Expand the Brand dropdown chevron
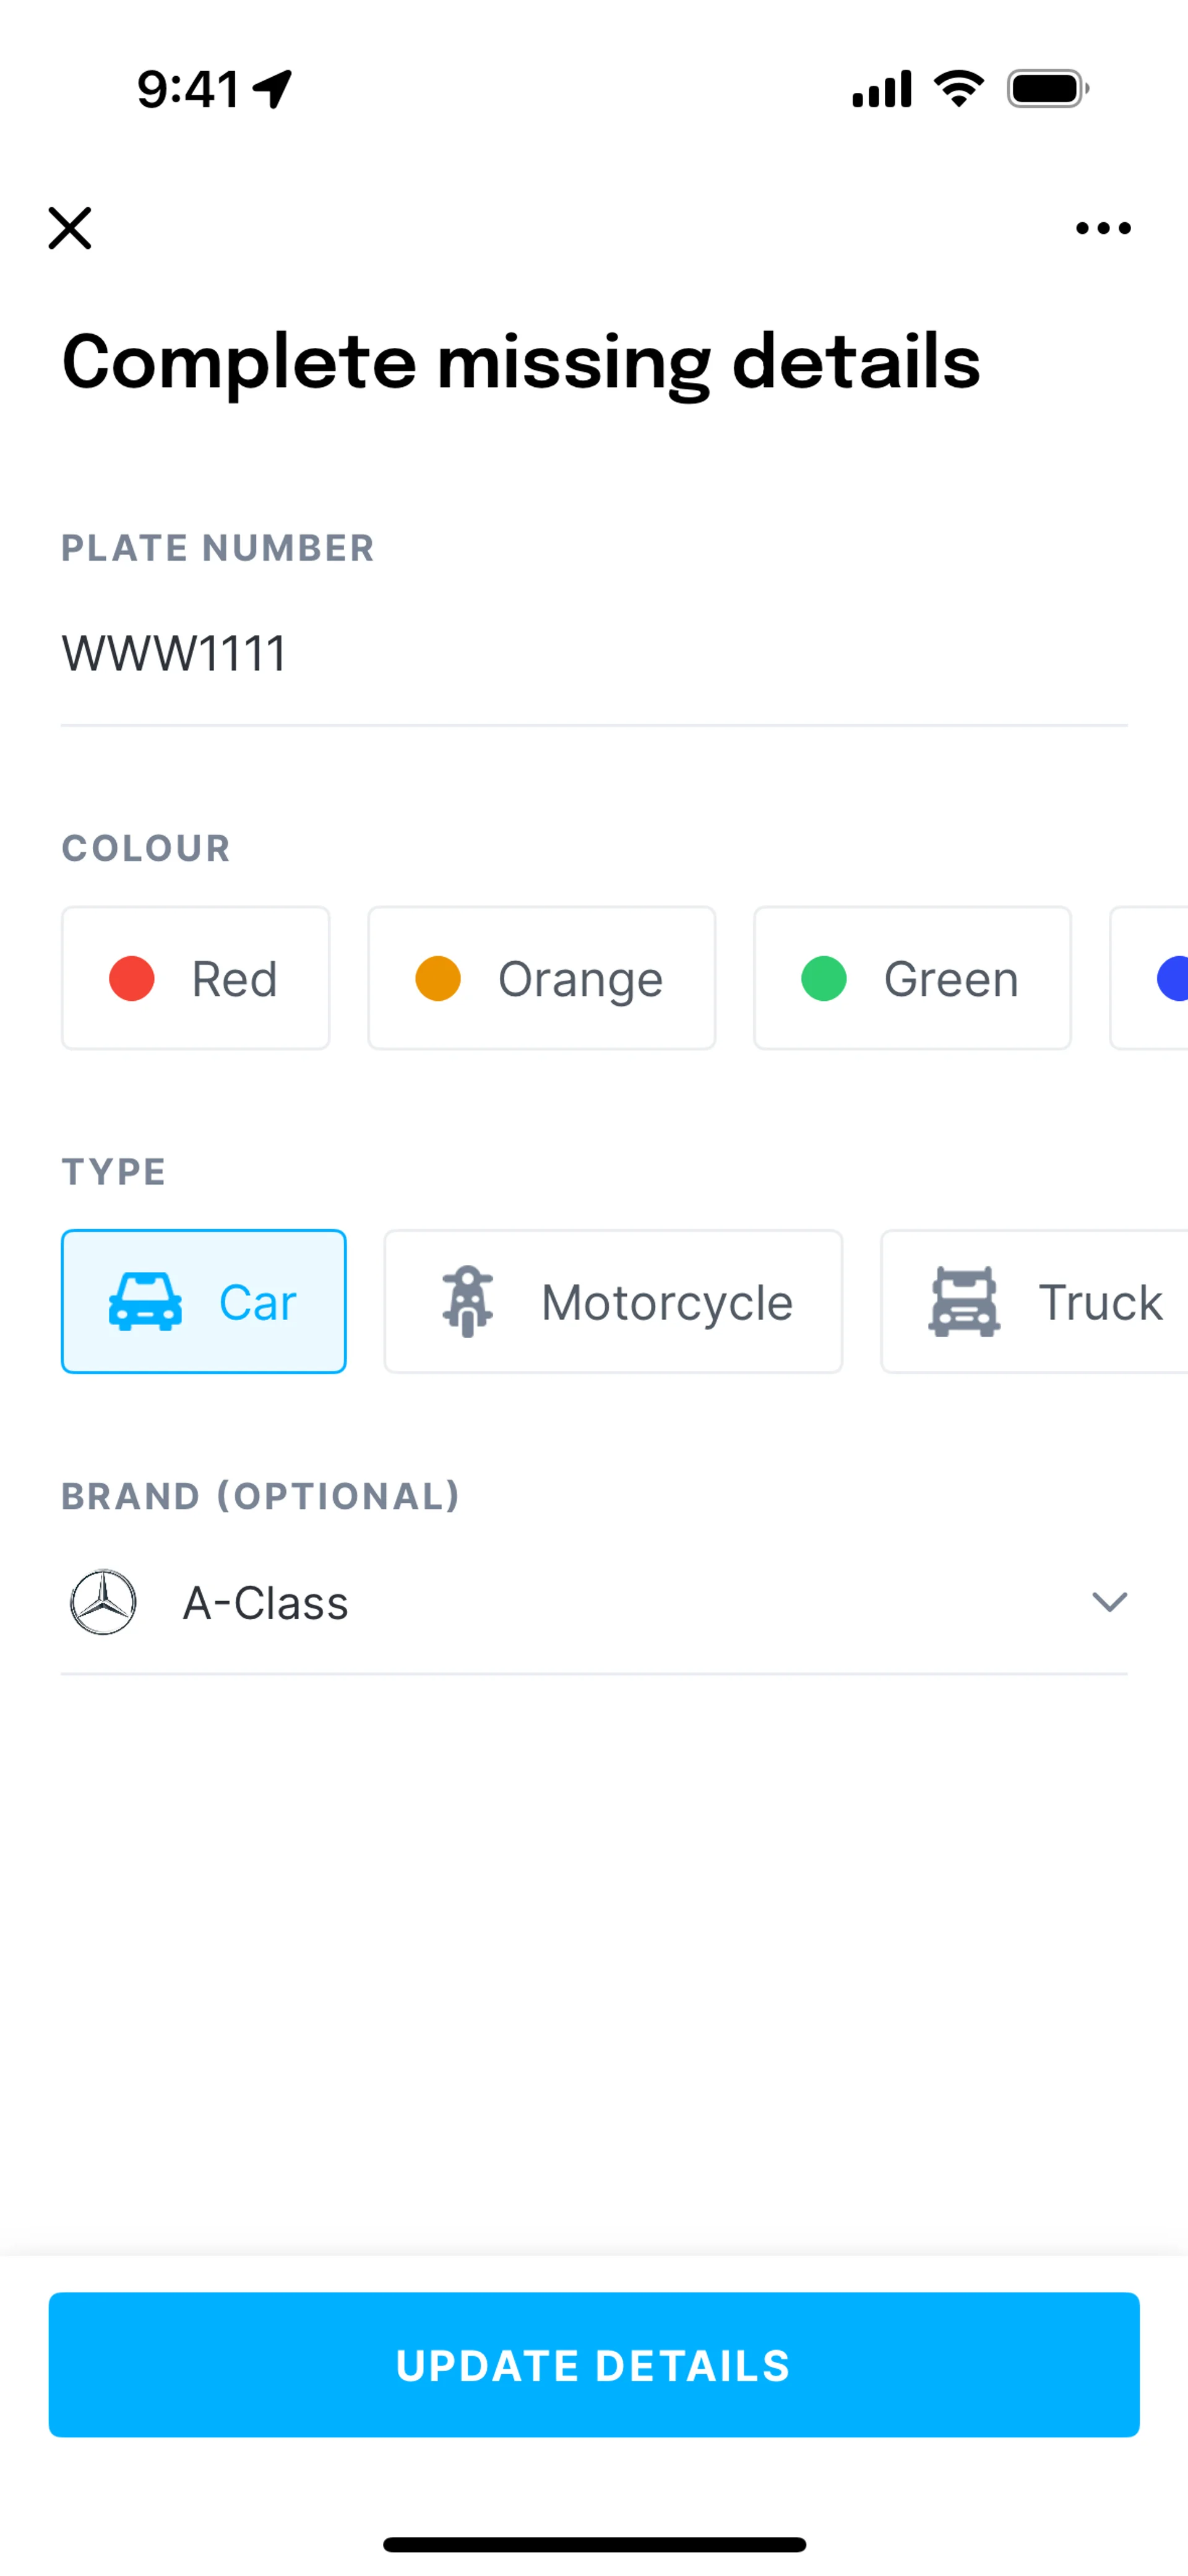Image resolution: width=1188 pixels, height=2576 pixels. click(x=1109, y=1602)
